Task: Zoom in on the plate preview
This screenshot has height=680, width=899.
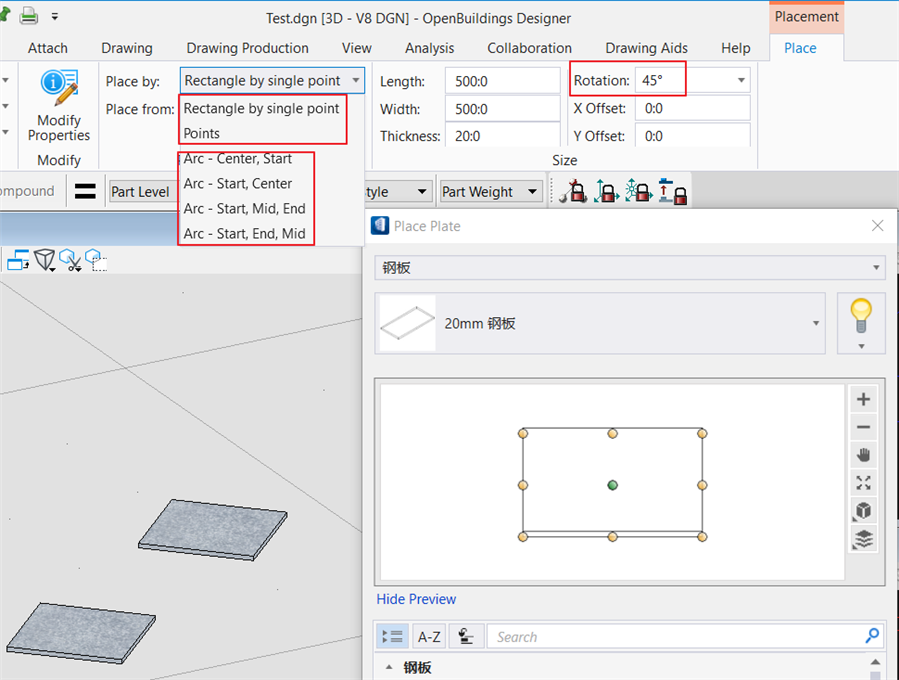Action: 863,400
